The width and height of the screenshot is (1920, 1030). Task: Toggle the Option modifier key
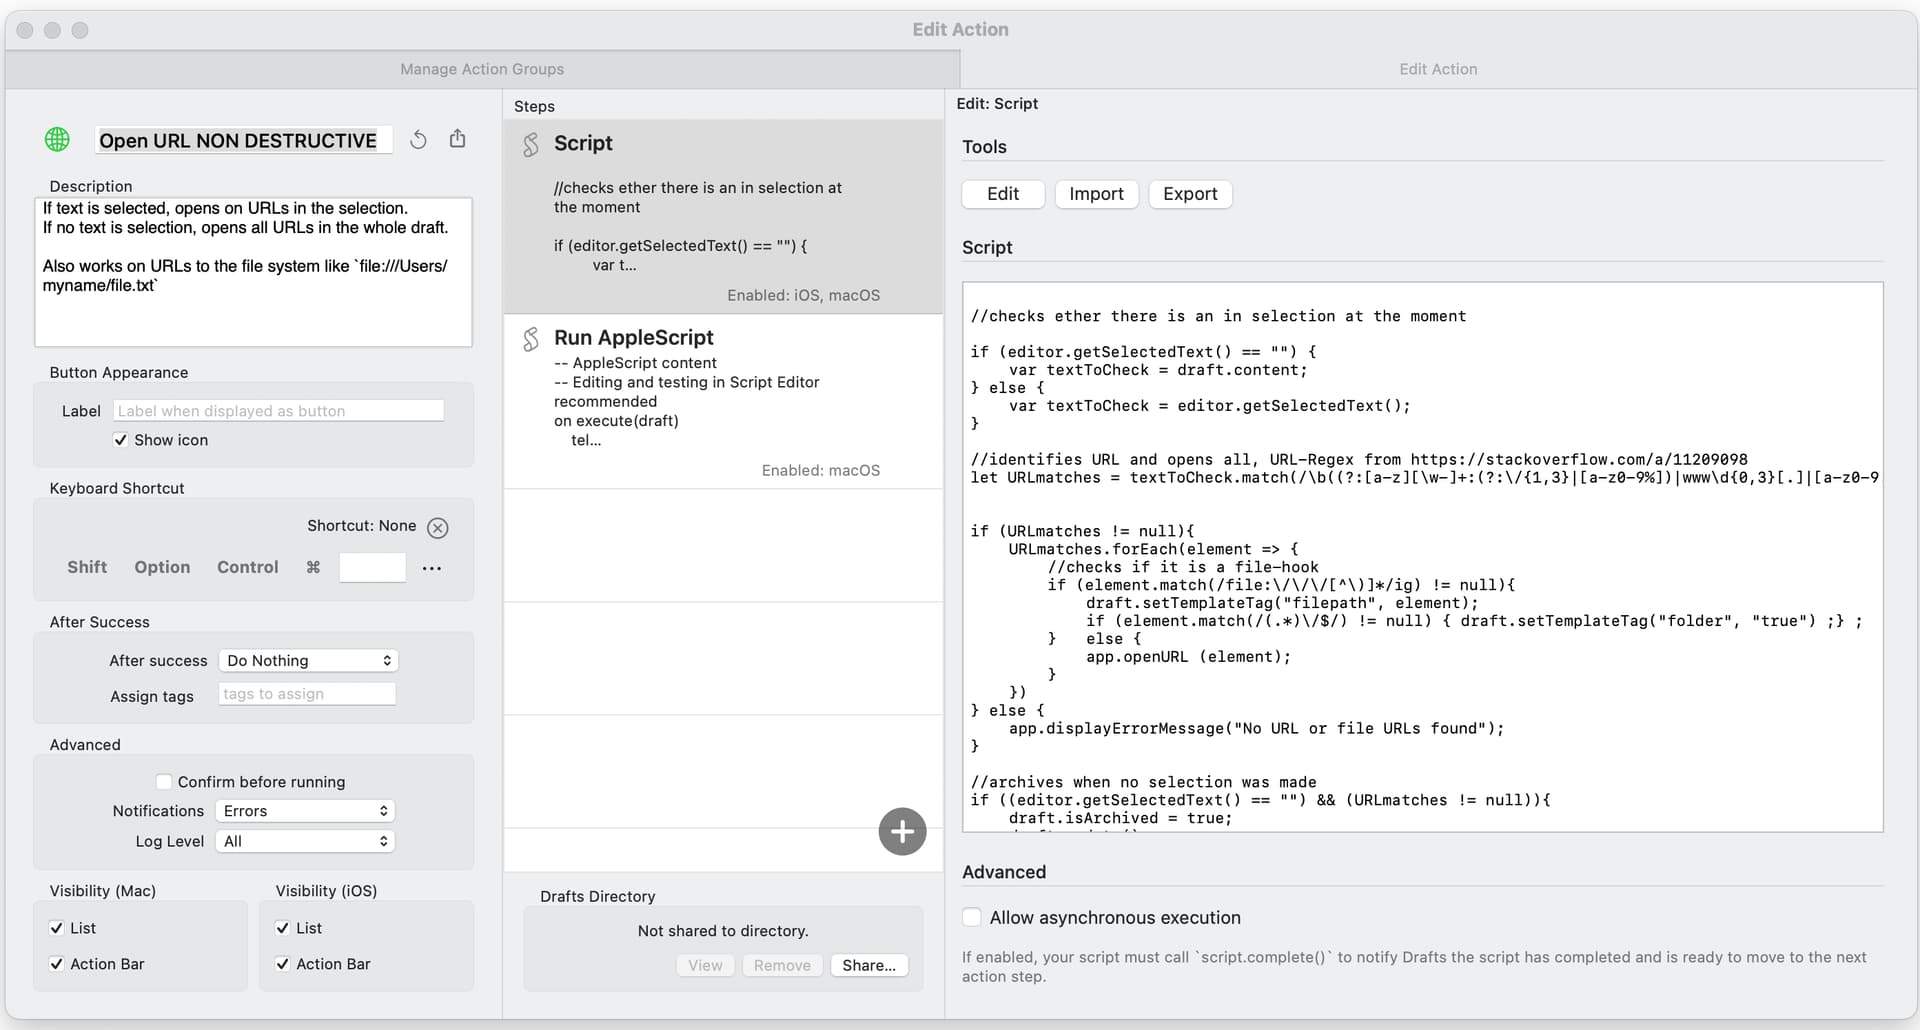162,567
